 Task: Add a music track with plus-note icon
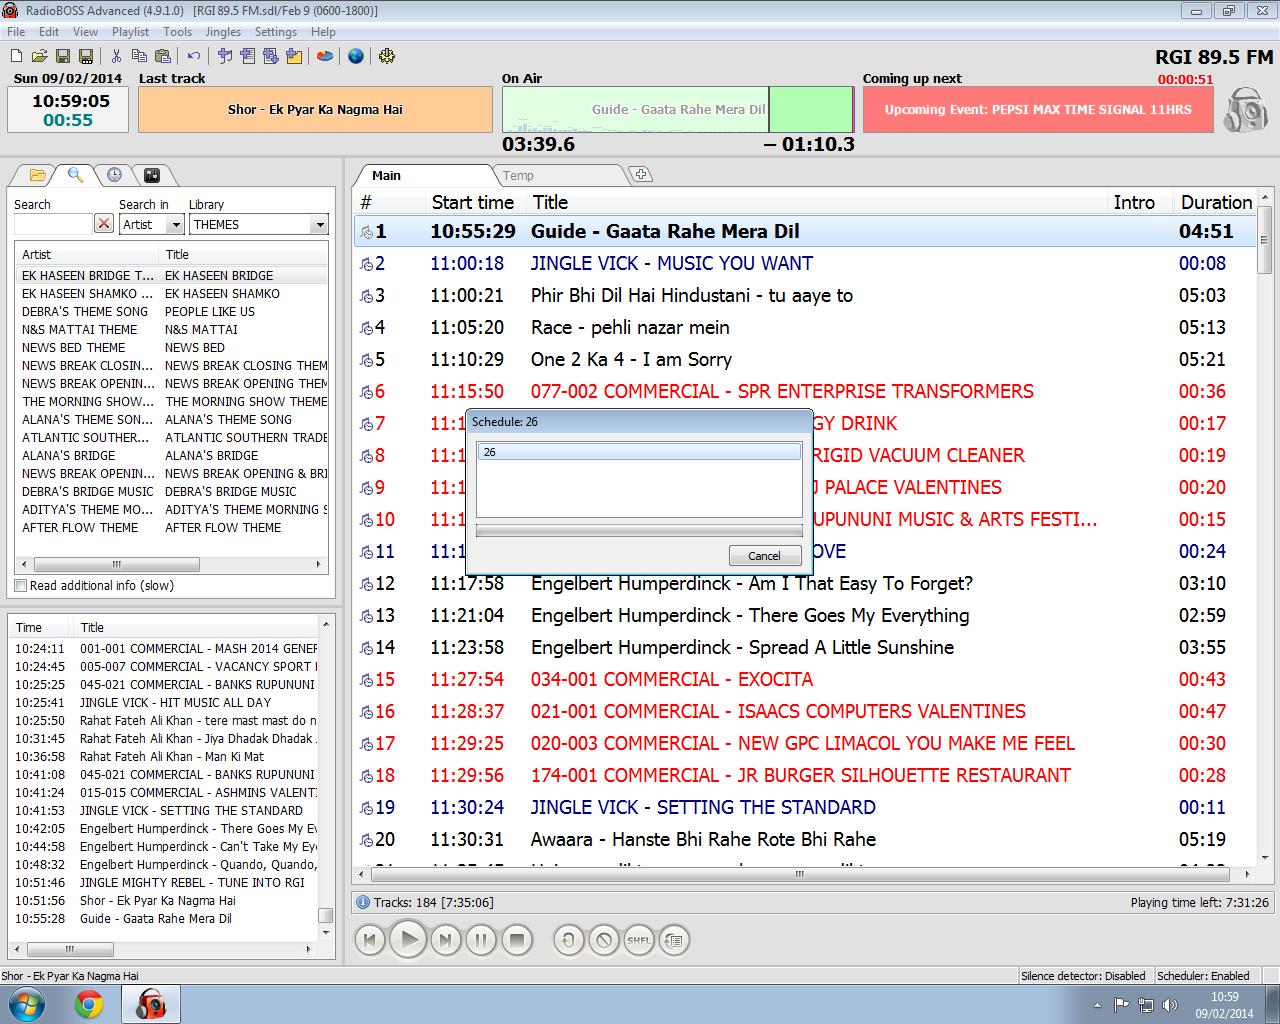tap(225, 56)
